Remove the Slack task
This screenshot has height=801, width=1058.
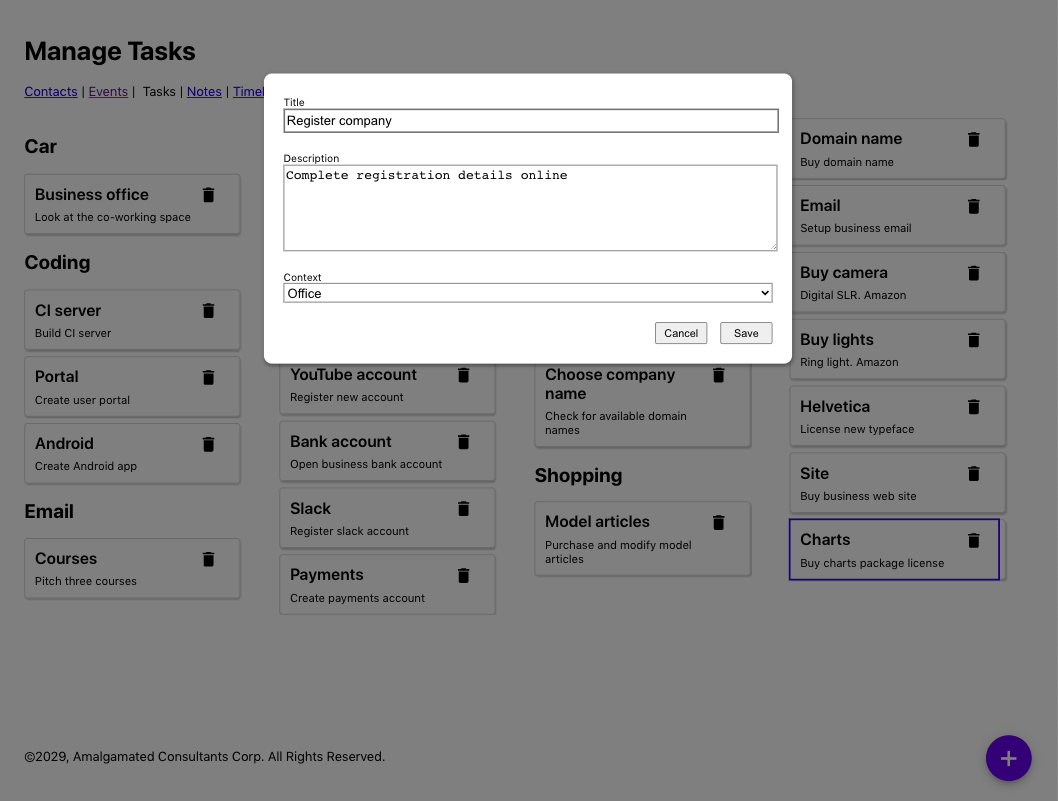click(464, 509)
